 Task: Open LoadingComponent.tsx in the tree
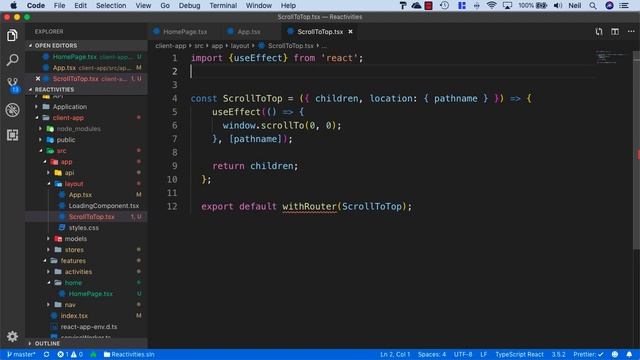click(104, 206)
